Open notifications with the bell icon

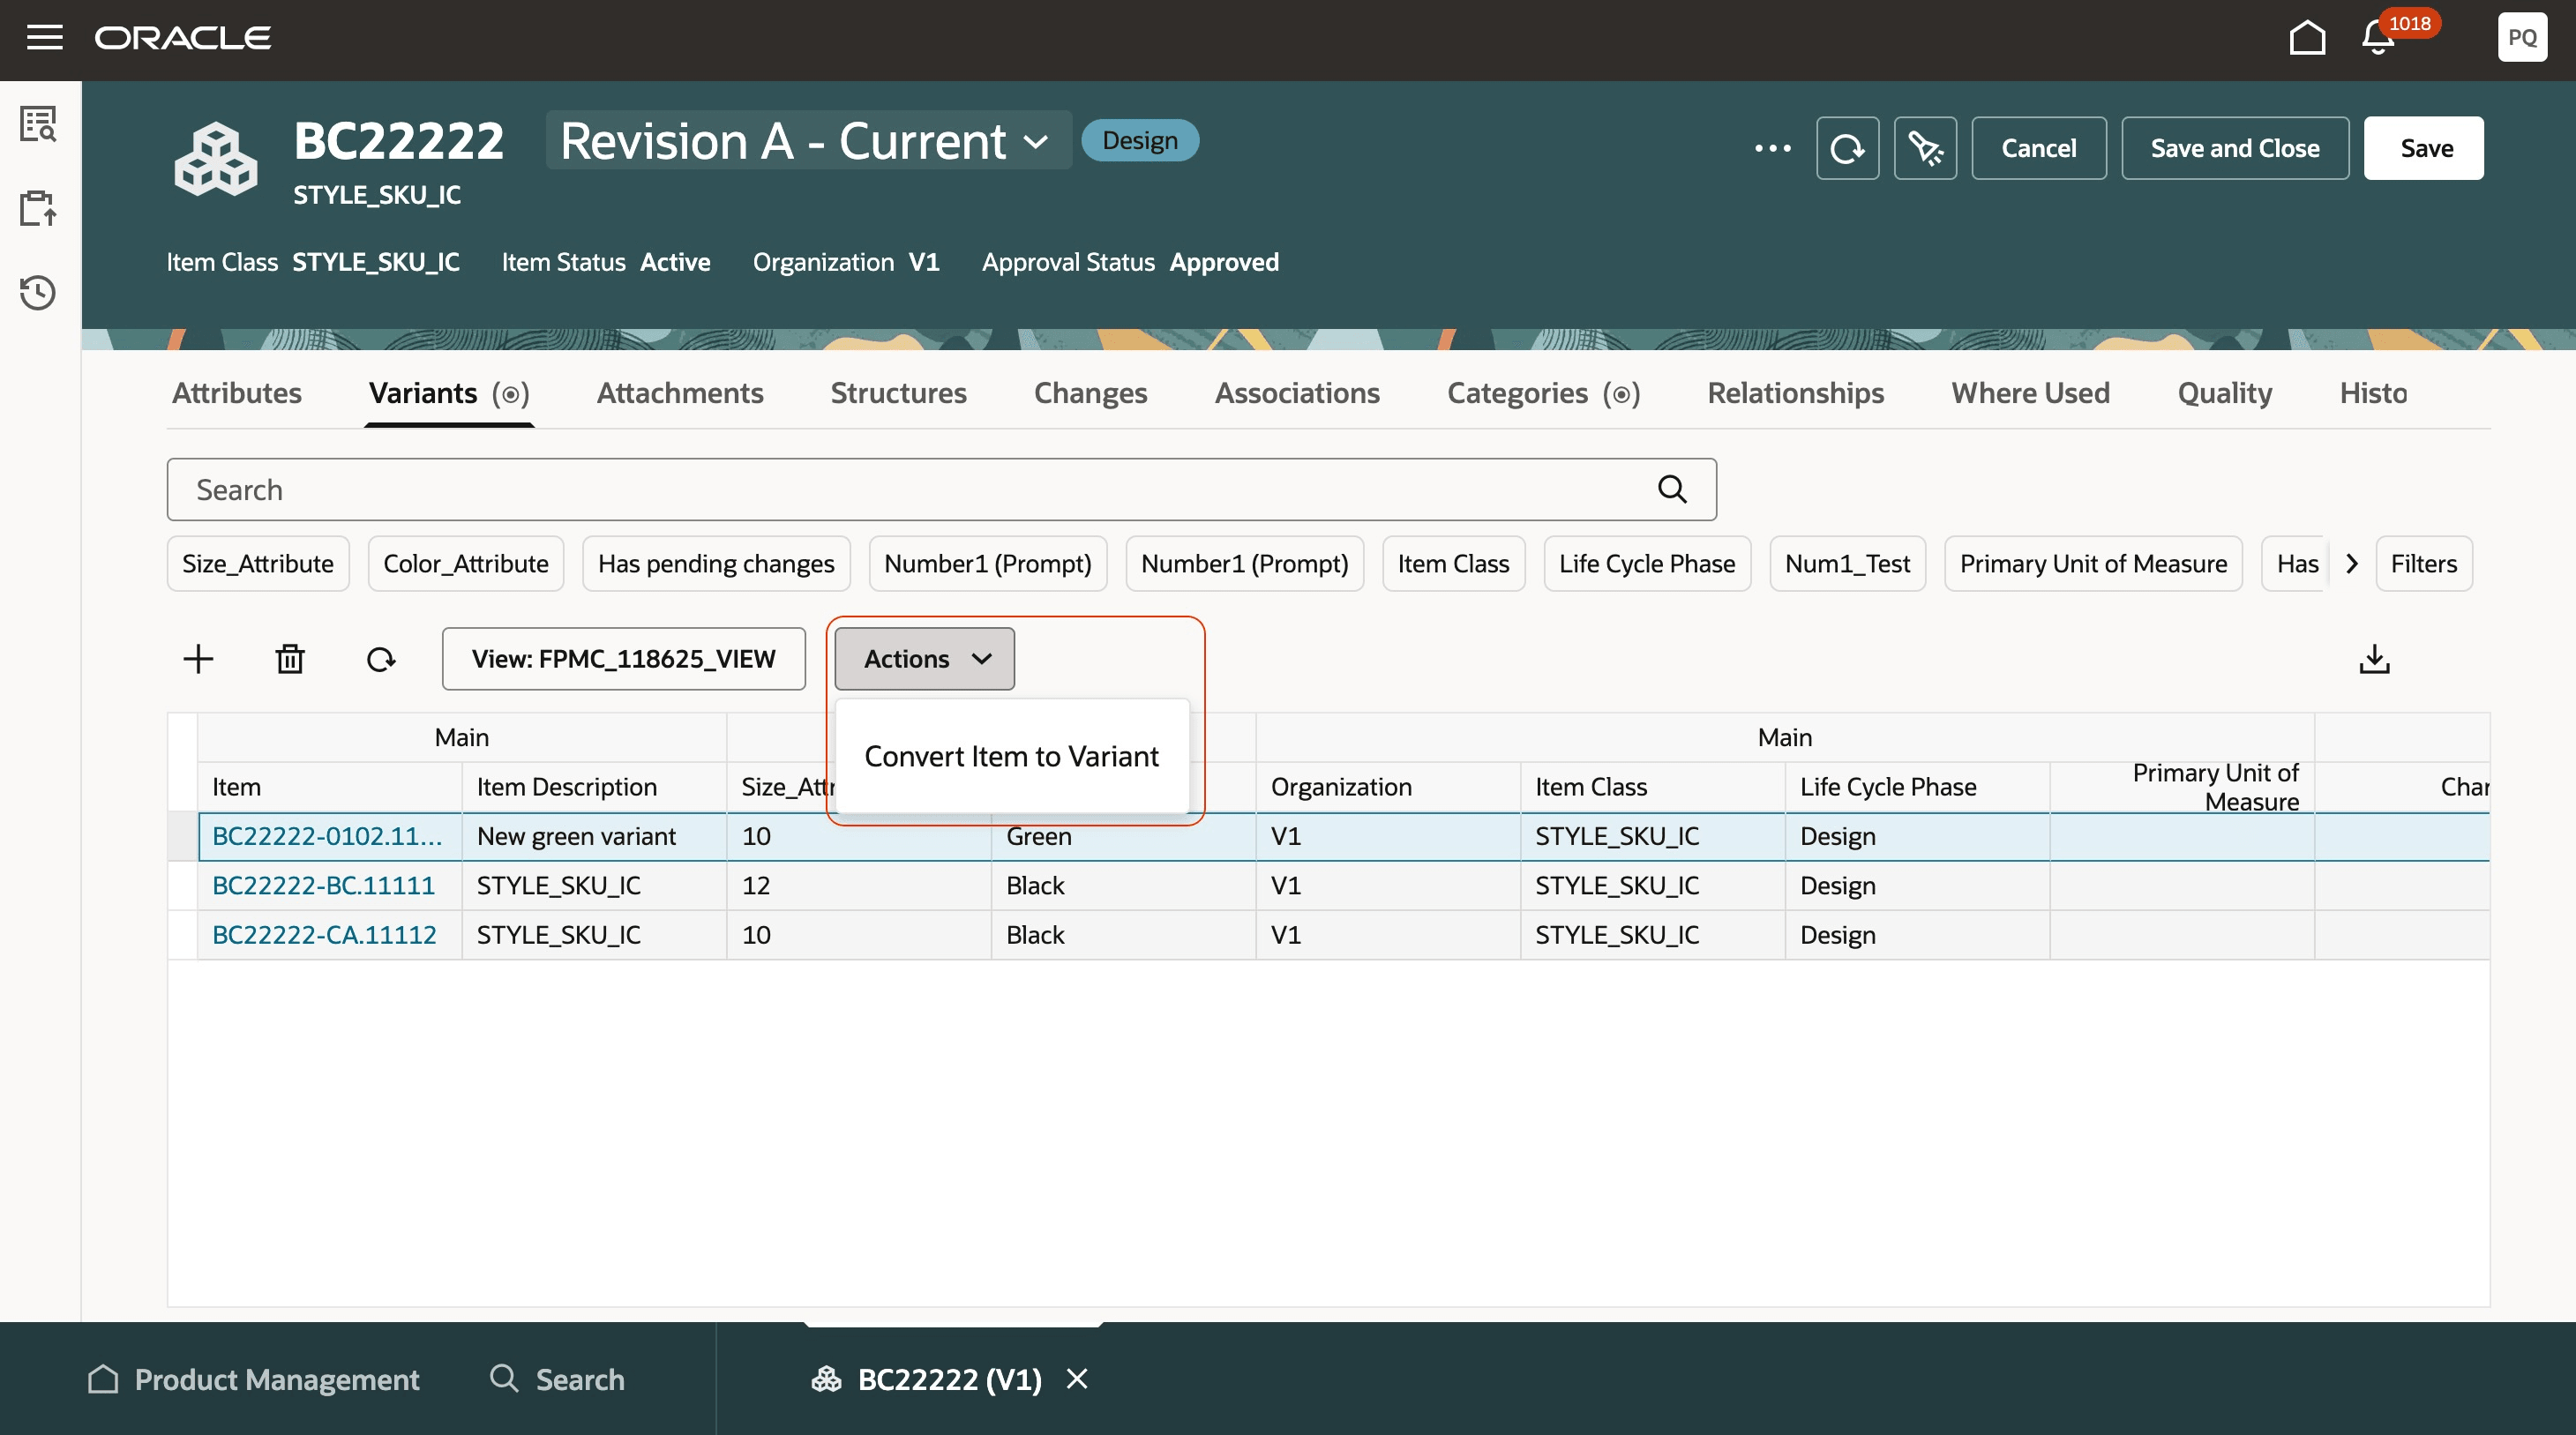[x=2375, y=37]
